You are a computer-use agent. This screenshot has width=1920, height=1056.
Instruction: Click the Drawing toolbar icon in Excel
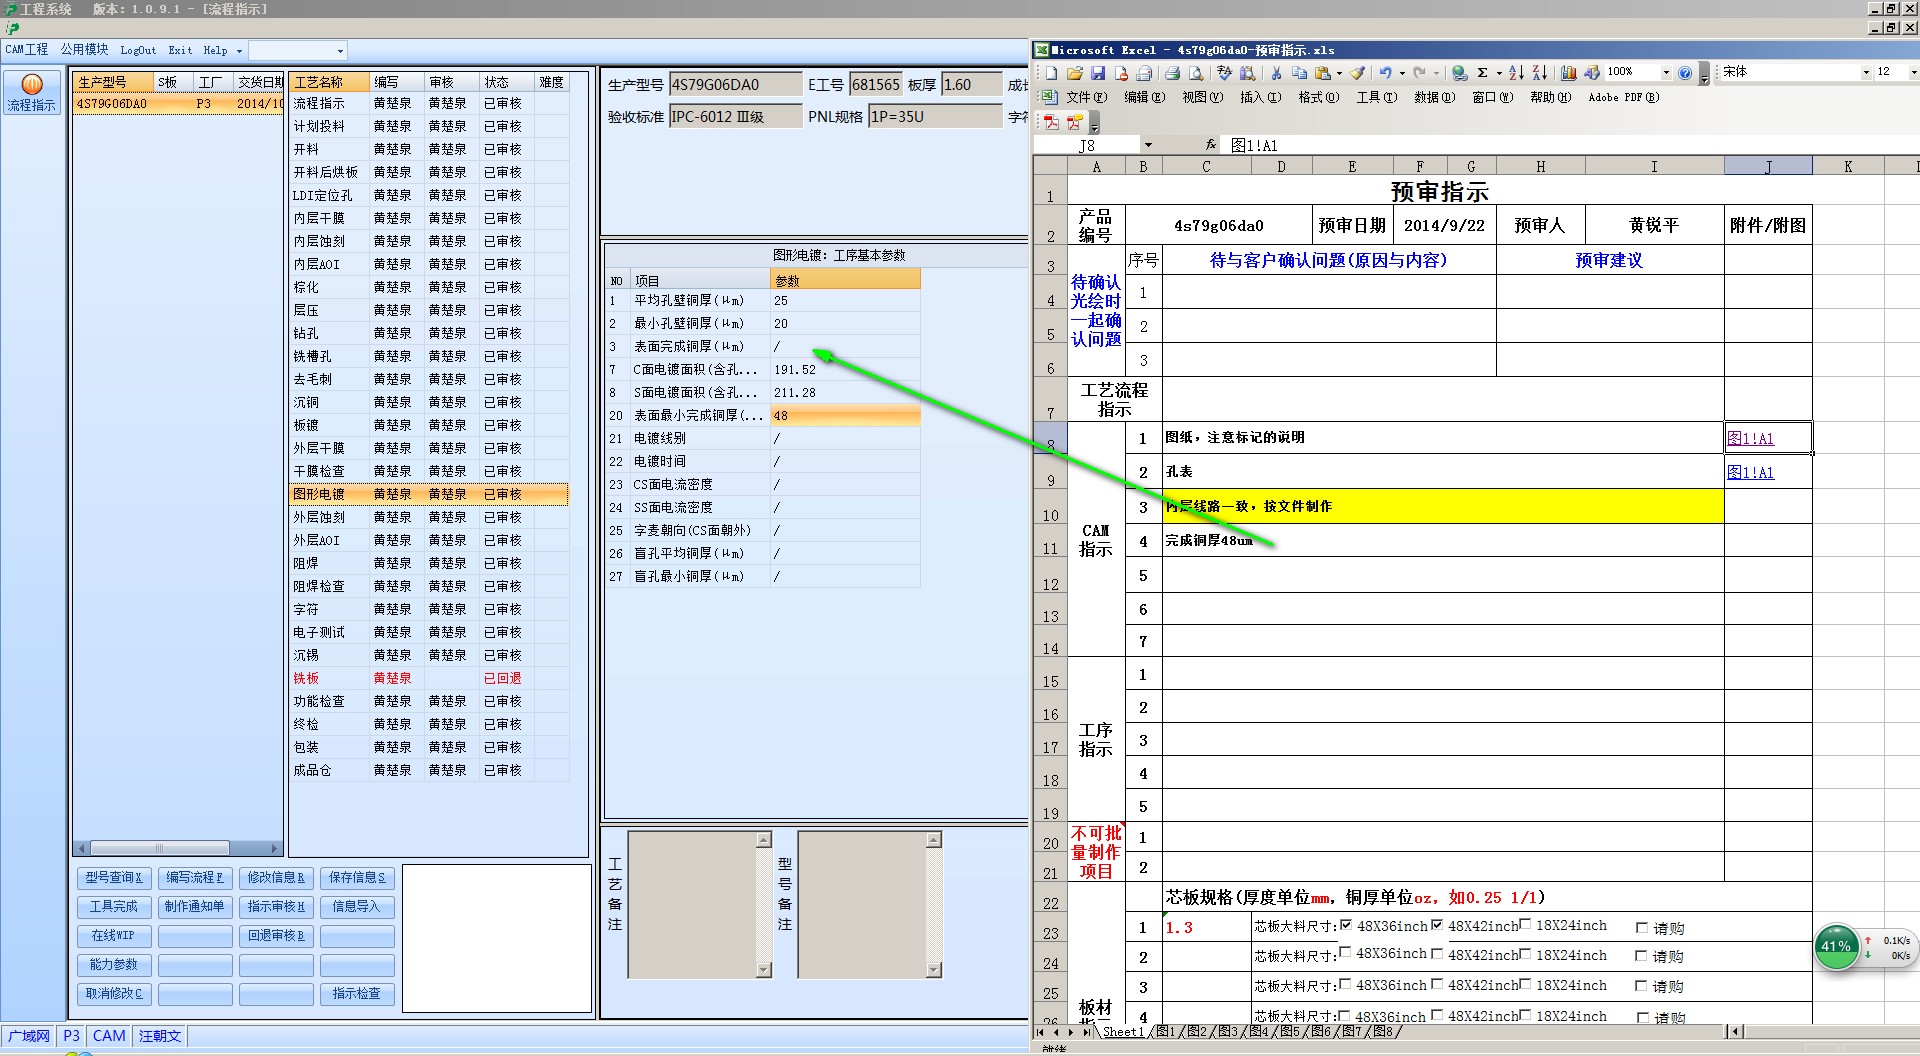tap(1592, 73)
